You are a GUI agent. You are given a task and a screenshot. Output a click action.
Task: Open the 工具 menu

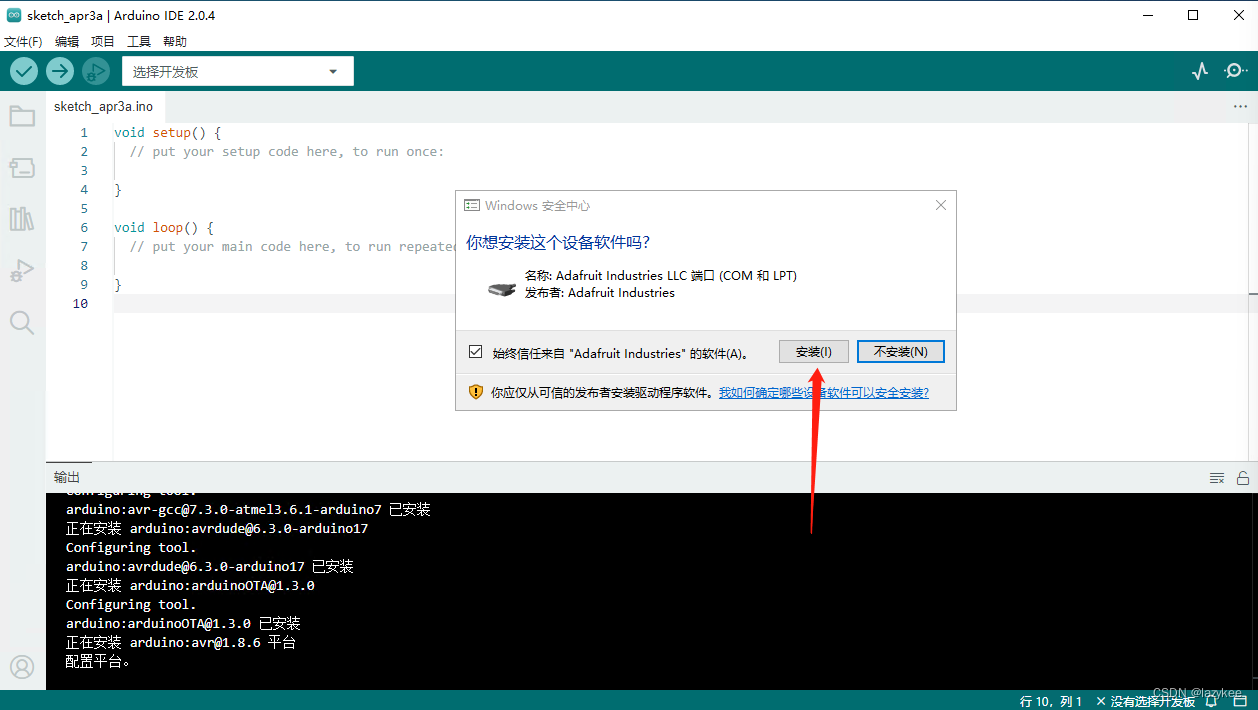(x=139, y=41)
